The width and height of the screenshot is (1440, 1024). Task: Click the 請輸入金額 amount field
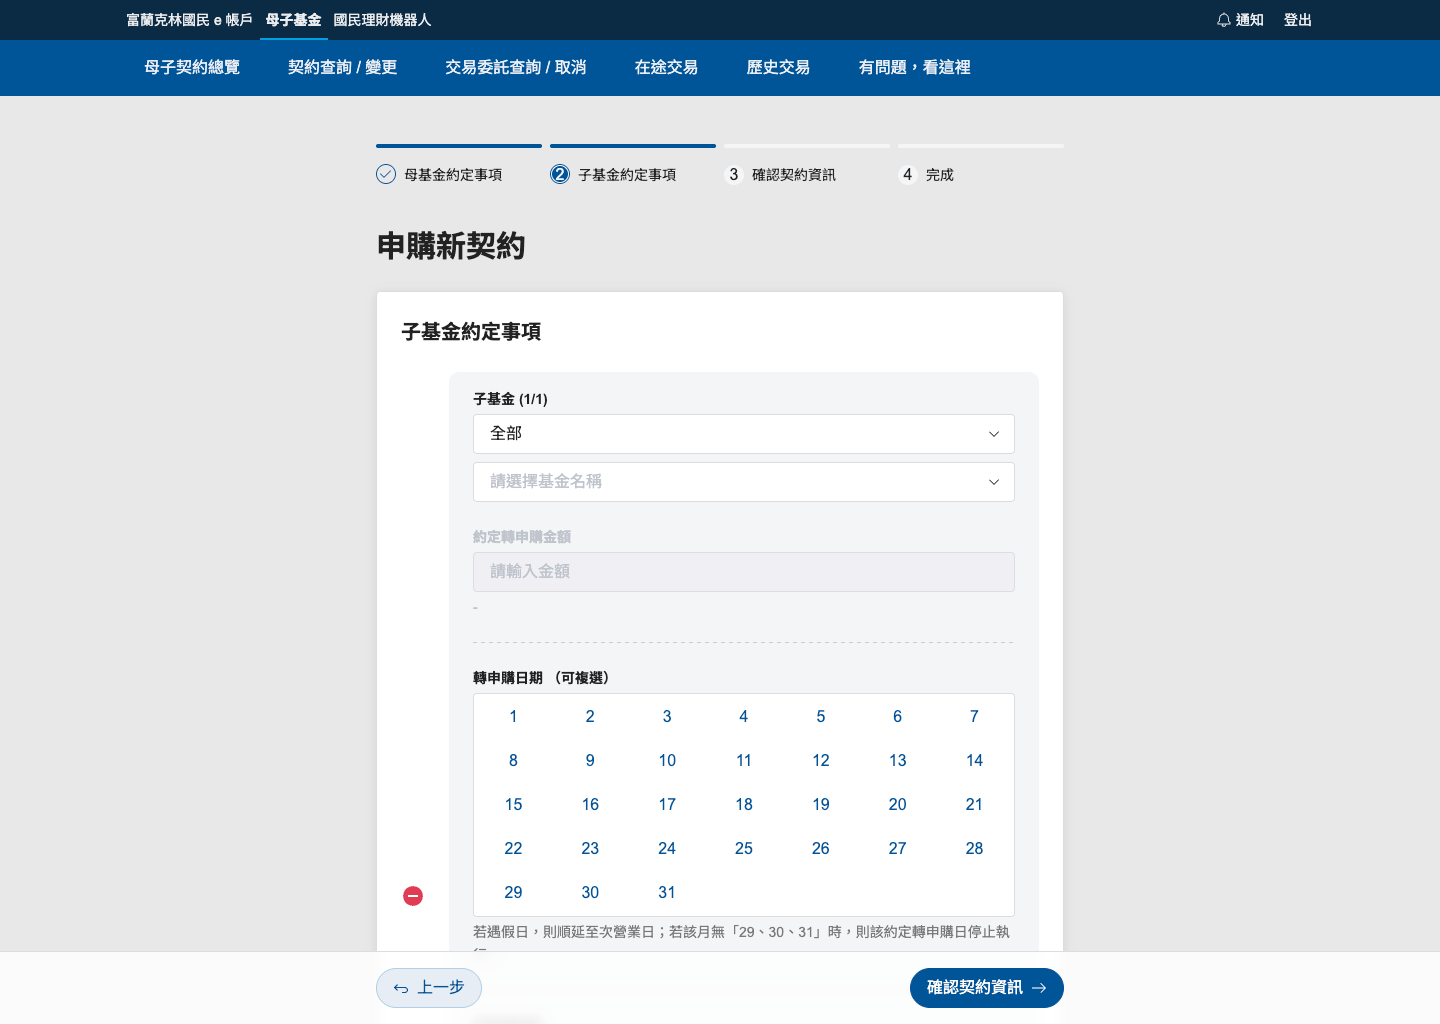point(744,572)
